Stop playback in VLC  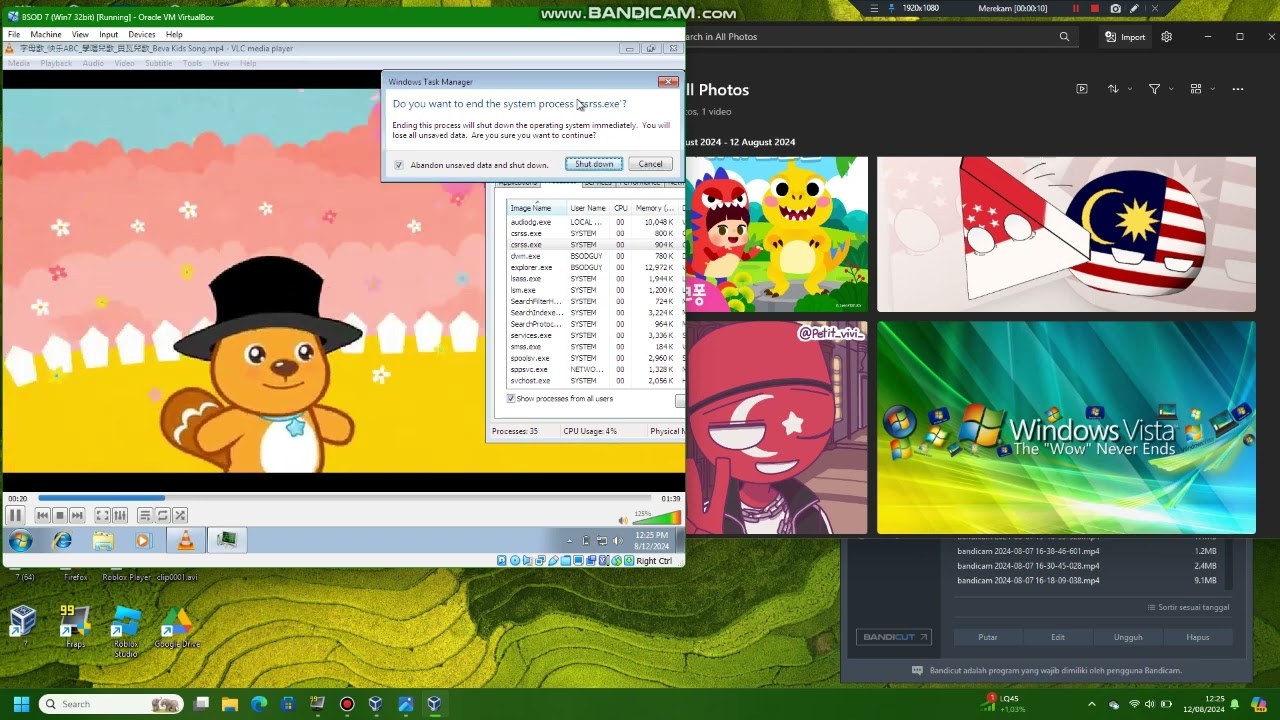60,515
